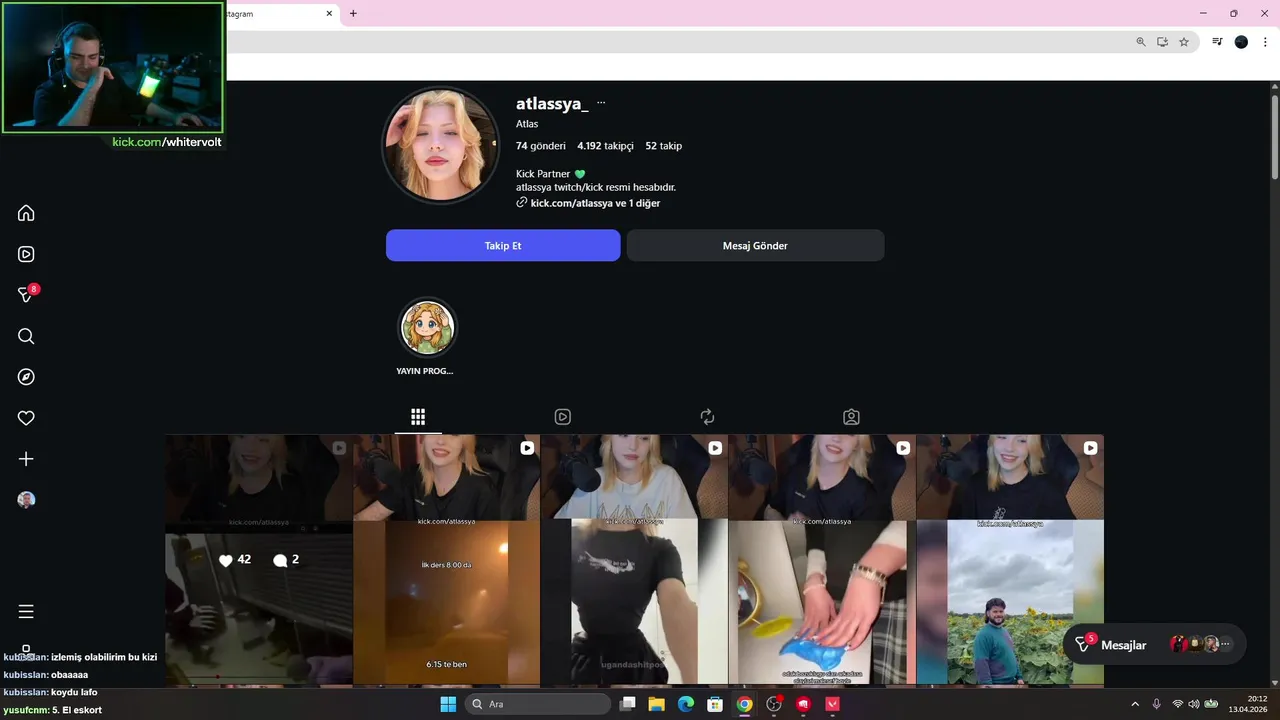The height and width of the screenshot is (720, 1280).
Task: Open the reel with blue slime hands
Action: (822, 560)
